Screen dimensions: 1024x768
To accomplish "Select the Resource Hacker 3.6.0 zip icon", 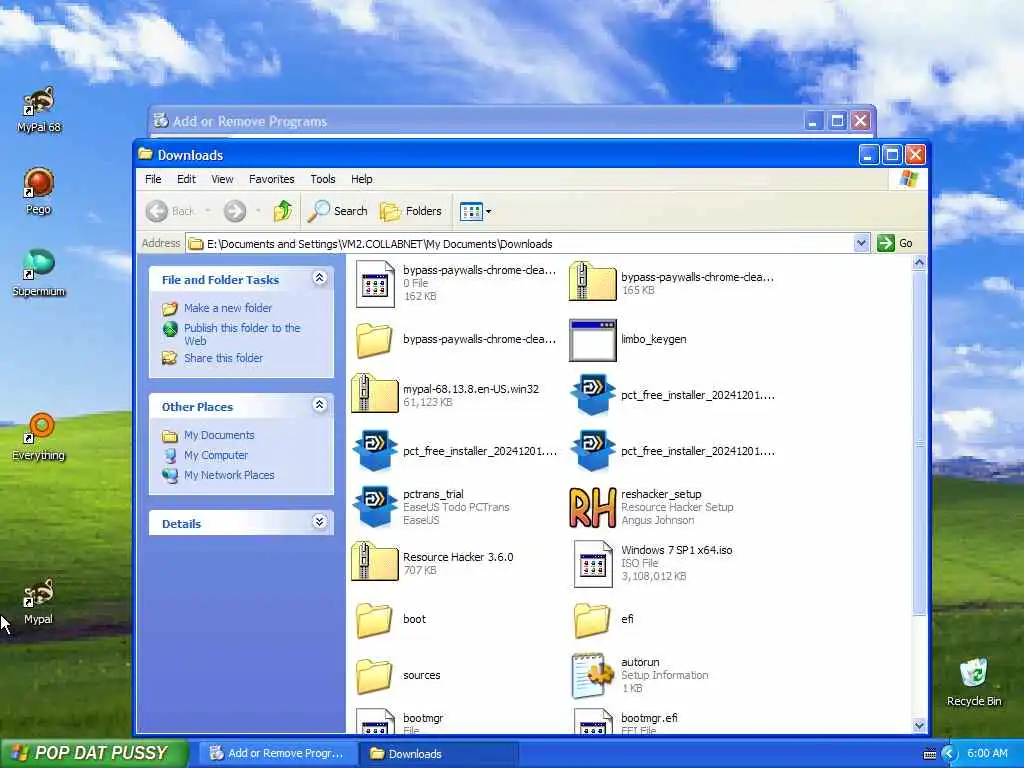I will [x=374, y=562].
